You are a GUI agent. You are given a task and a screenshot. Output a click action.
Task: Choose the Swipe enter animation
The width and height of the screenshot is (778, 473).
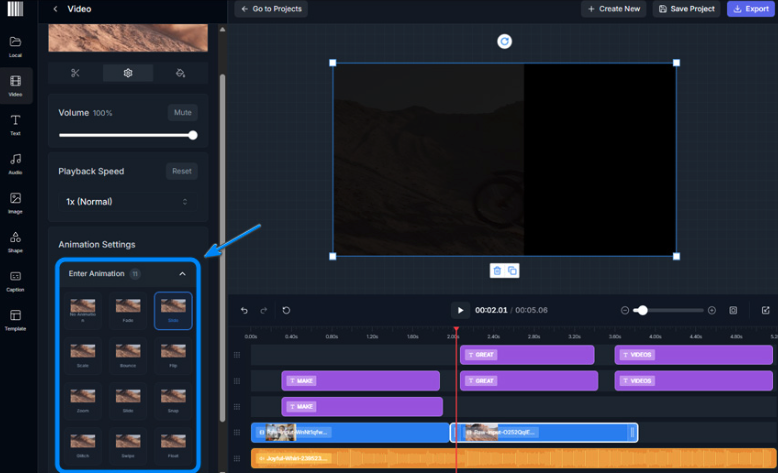click(128, 446)
